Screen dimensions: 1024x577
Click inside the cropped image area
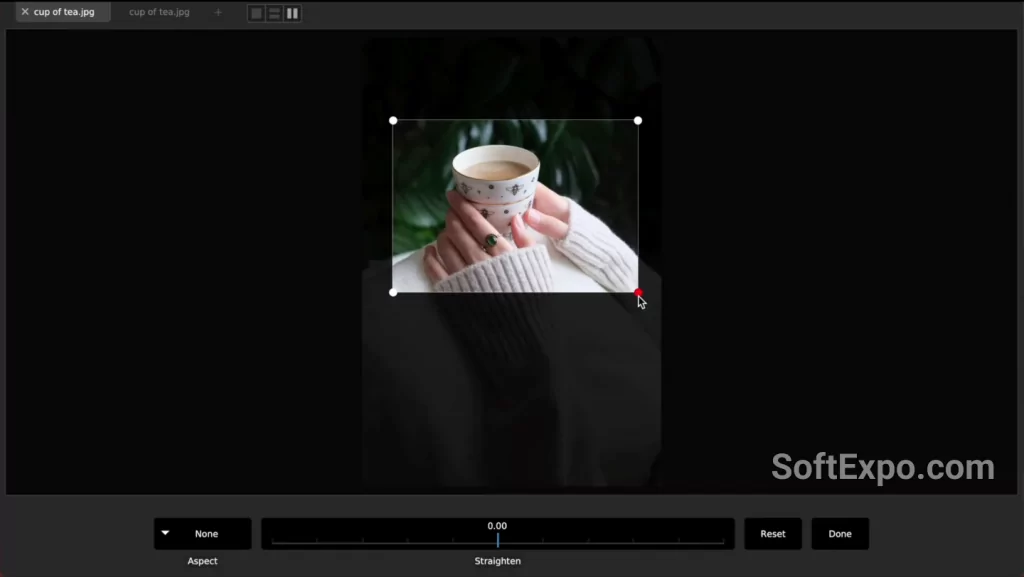pyautogui.click(x=515, y=205)
